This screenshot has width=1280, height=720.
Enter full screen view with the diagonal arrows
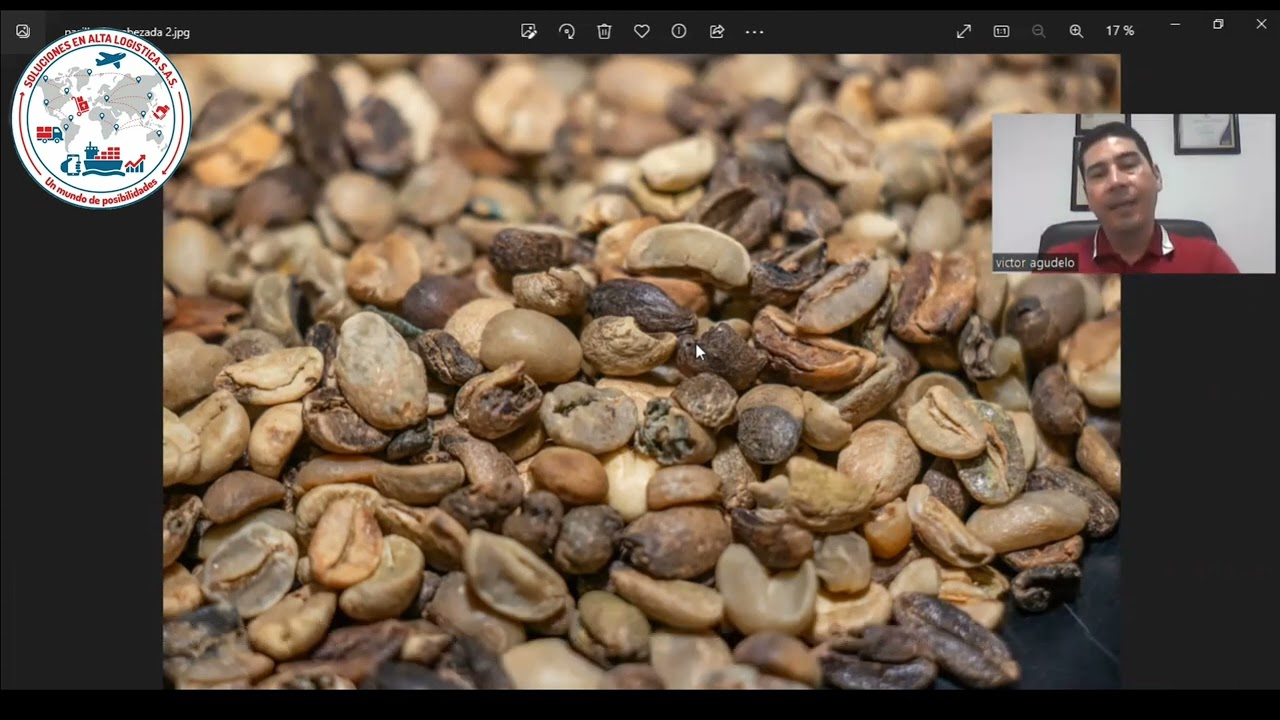[x=964, y=31]
